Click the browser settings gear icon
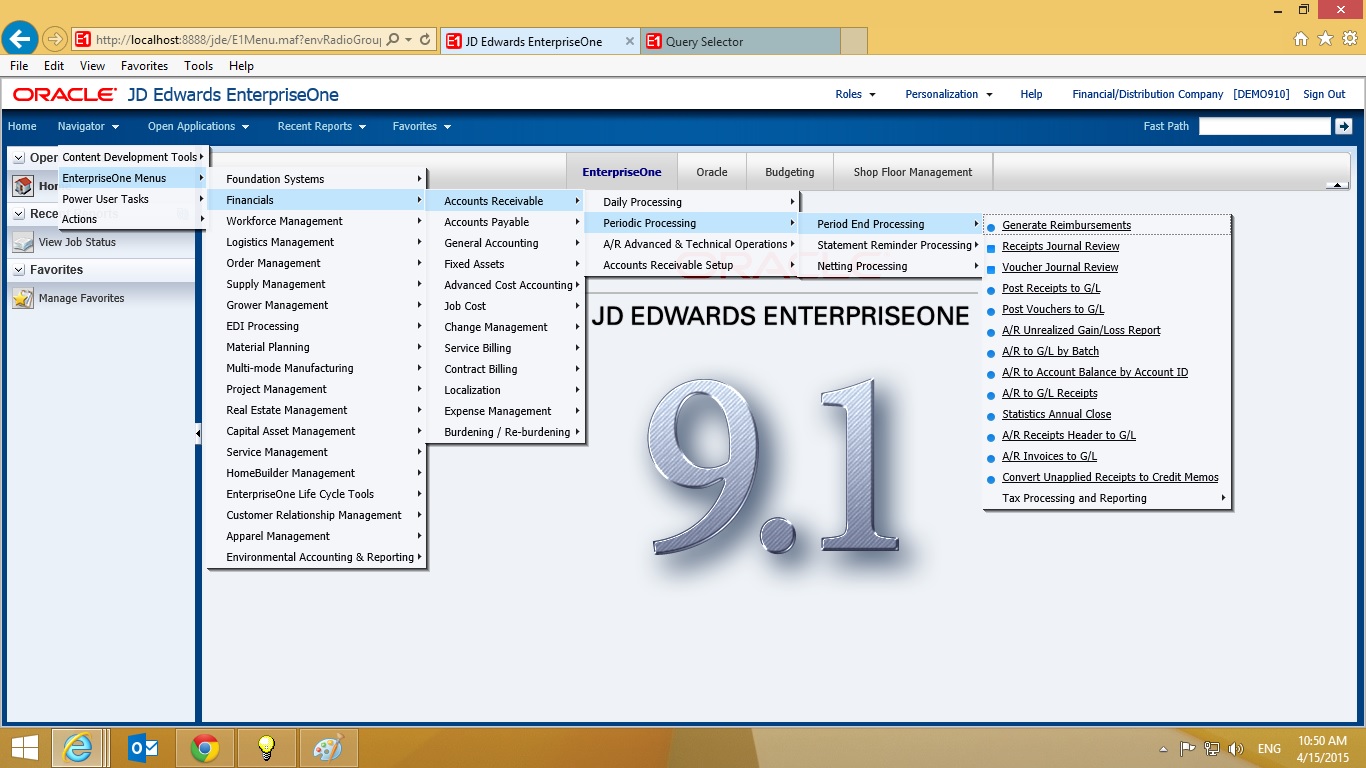The height and width of the screenshot is (768, 1366). click(x=1349, y=39)
